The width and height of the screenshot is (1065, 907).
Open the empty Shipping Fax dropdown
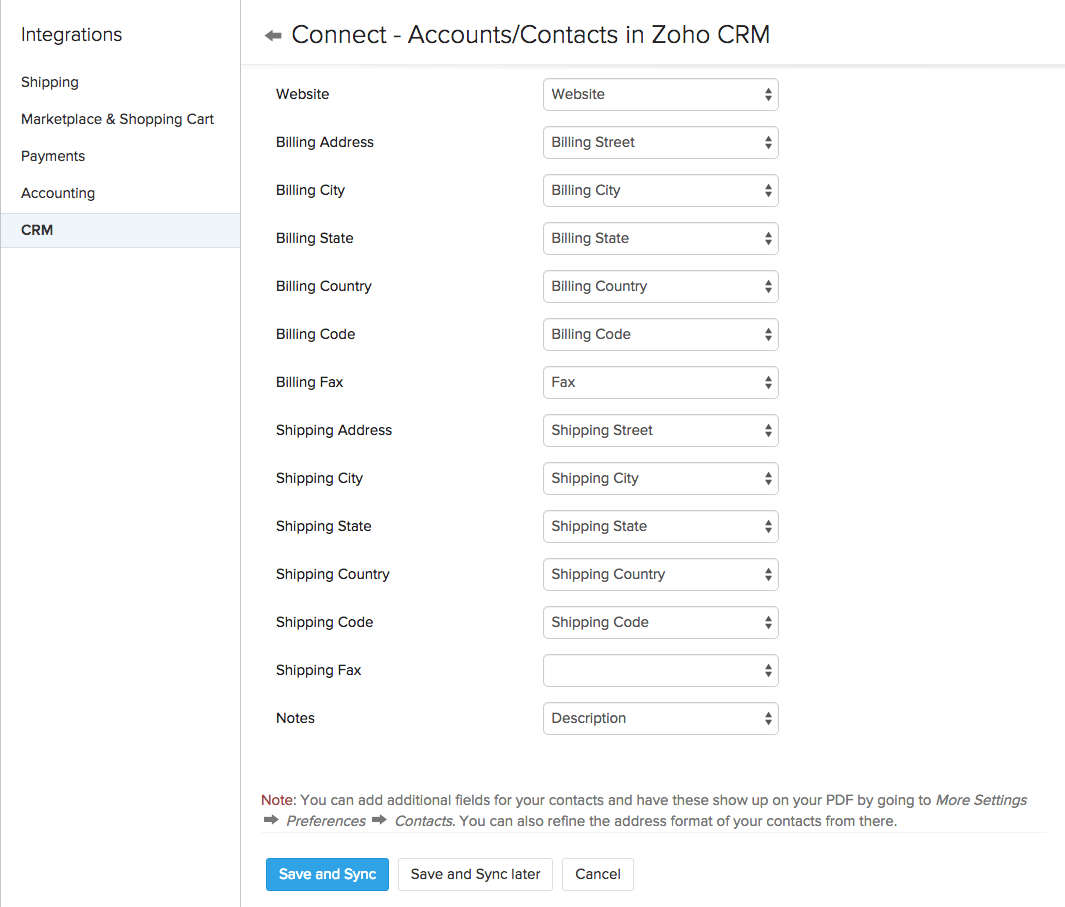pyautogui.click(x=660, y=670)
